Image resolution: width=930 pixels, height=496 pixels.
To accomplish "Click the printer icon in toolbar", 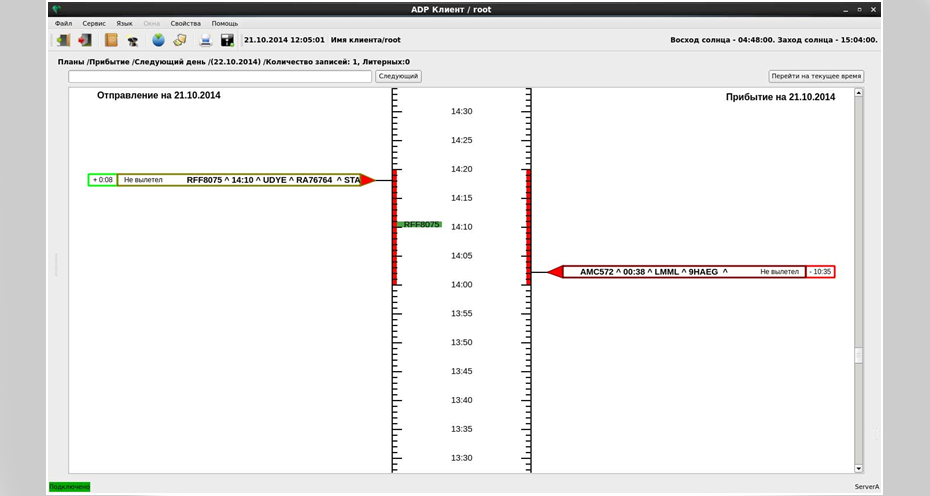I will pos(205,40).
